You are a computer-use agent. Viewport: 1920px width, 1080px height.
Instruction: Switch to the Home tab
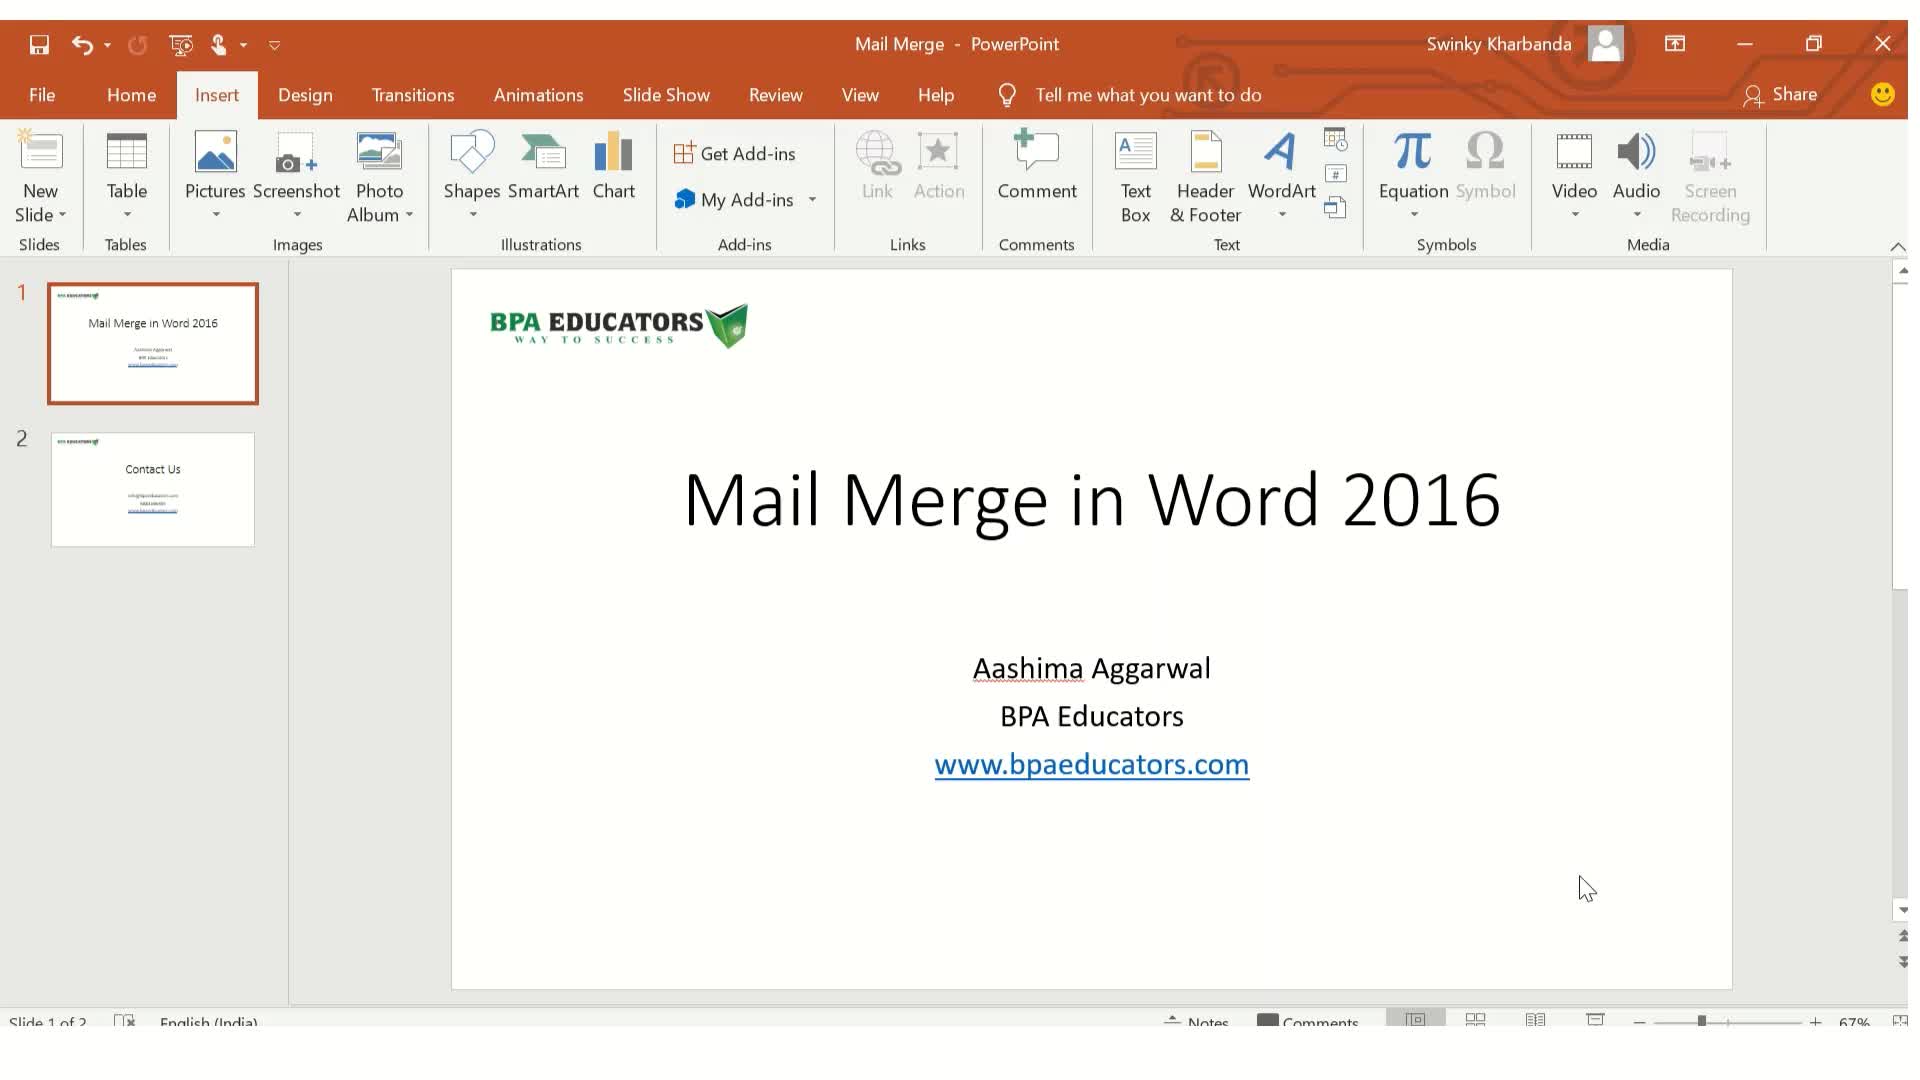(x=132, y=95)
